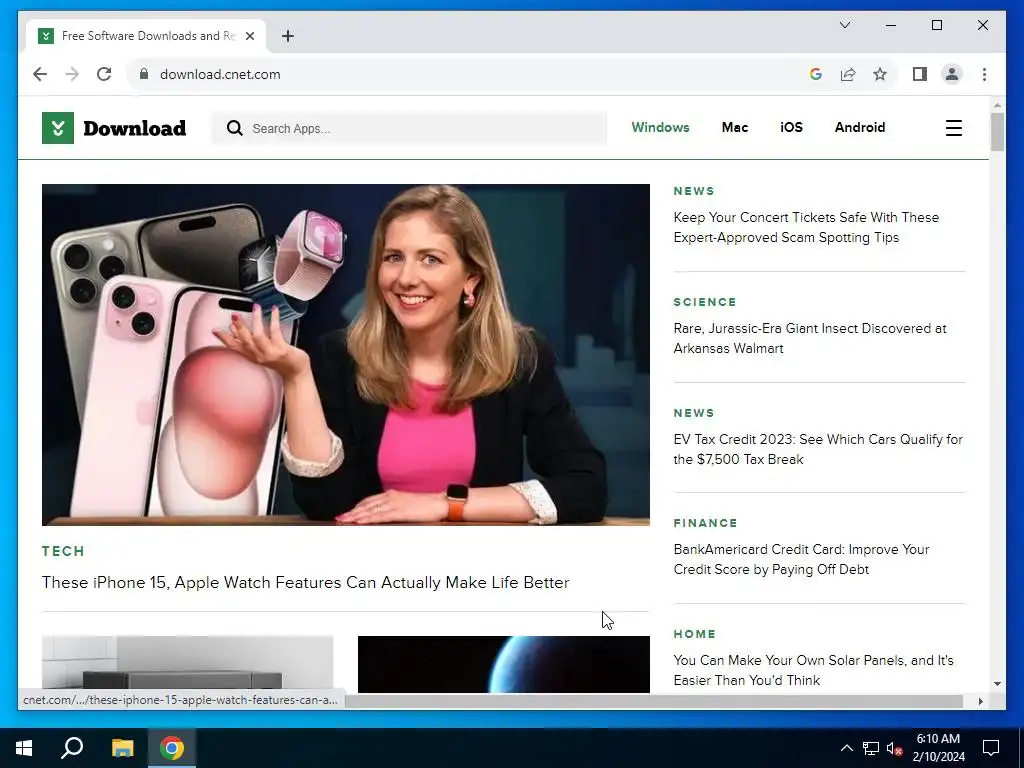Open the Windows Start menu
1024x768 pixels.
(x=24, y=748)
